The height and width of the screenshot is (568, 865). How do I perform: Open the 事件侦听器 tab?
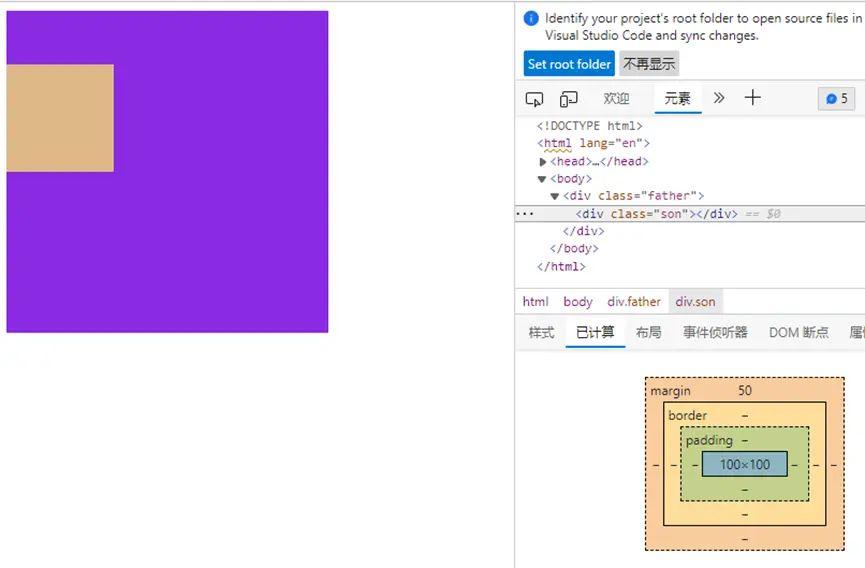(715, 333)
